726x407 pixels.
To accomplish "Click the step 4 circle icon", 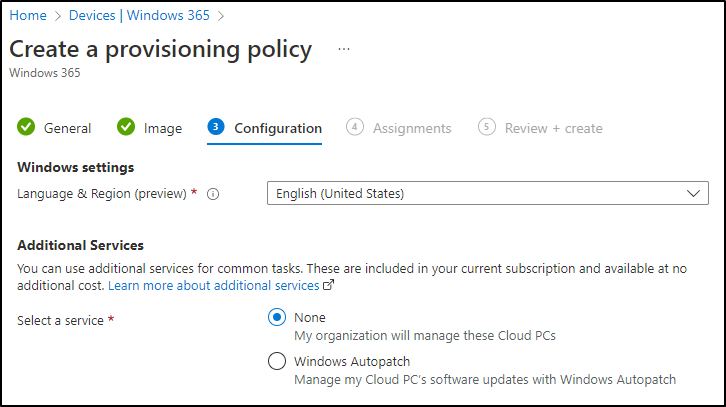I will coord(355,127).
